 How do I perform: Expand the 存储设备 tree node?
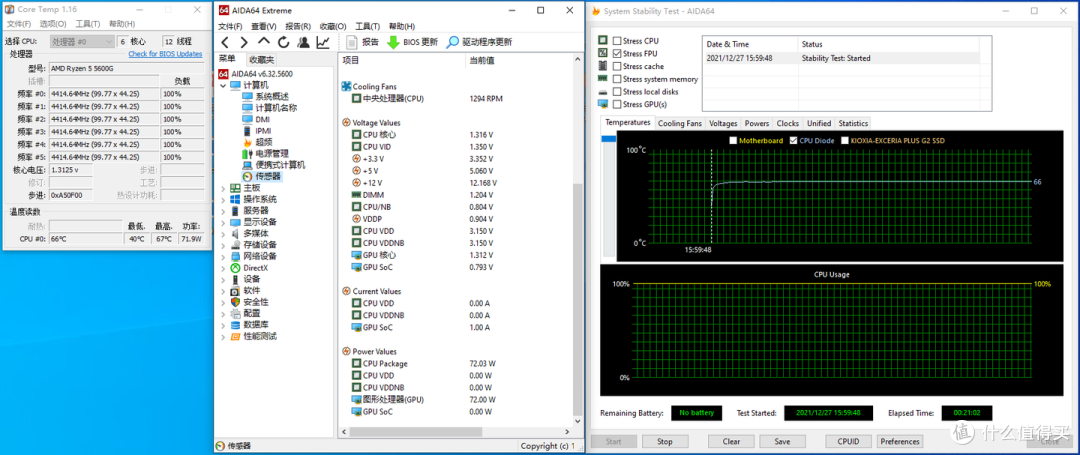(222, 245)
